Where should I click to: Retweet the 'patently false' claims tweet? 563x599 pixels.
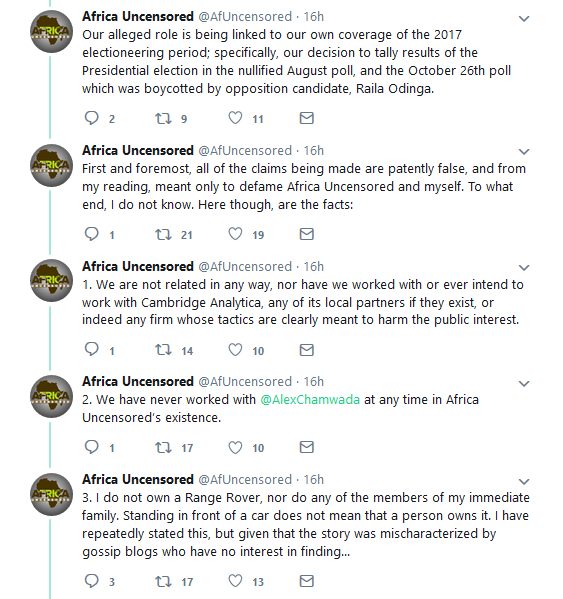click(x=163, y=234)
